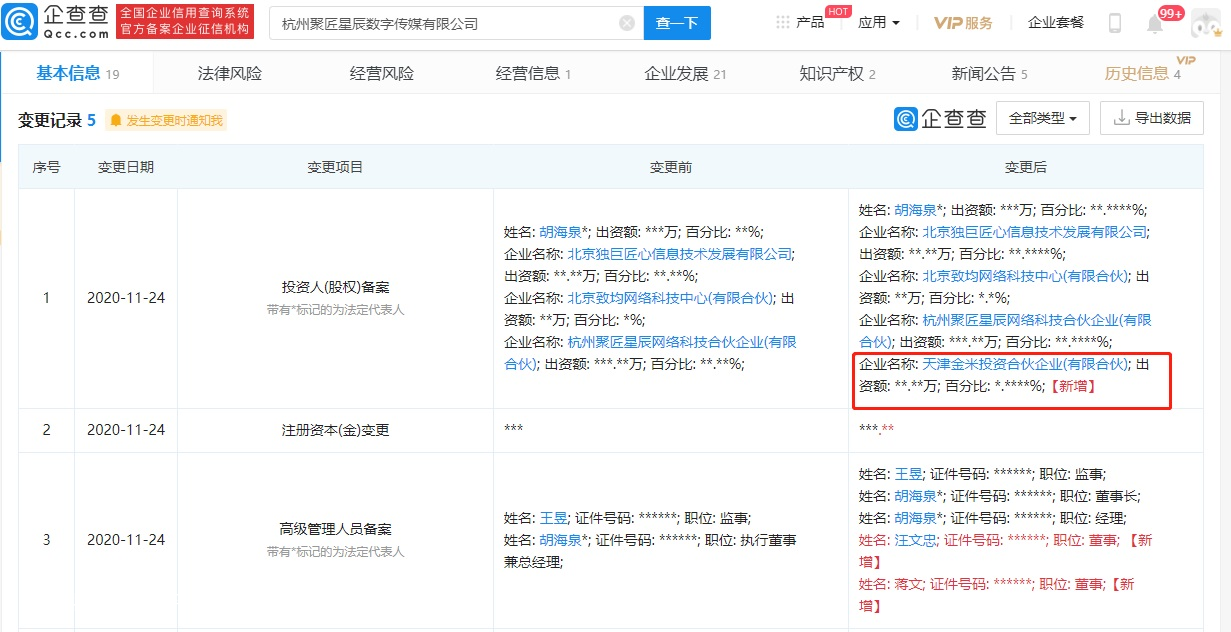Open 汪文忠 director profile link
The height and width of the screenshot is (632, 1231).
tap(917, 540)
